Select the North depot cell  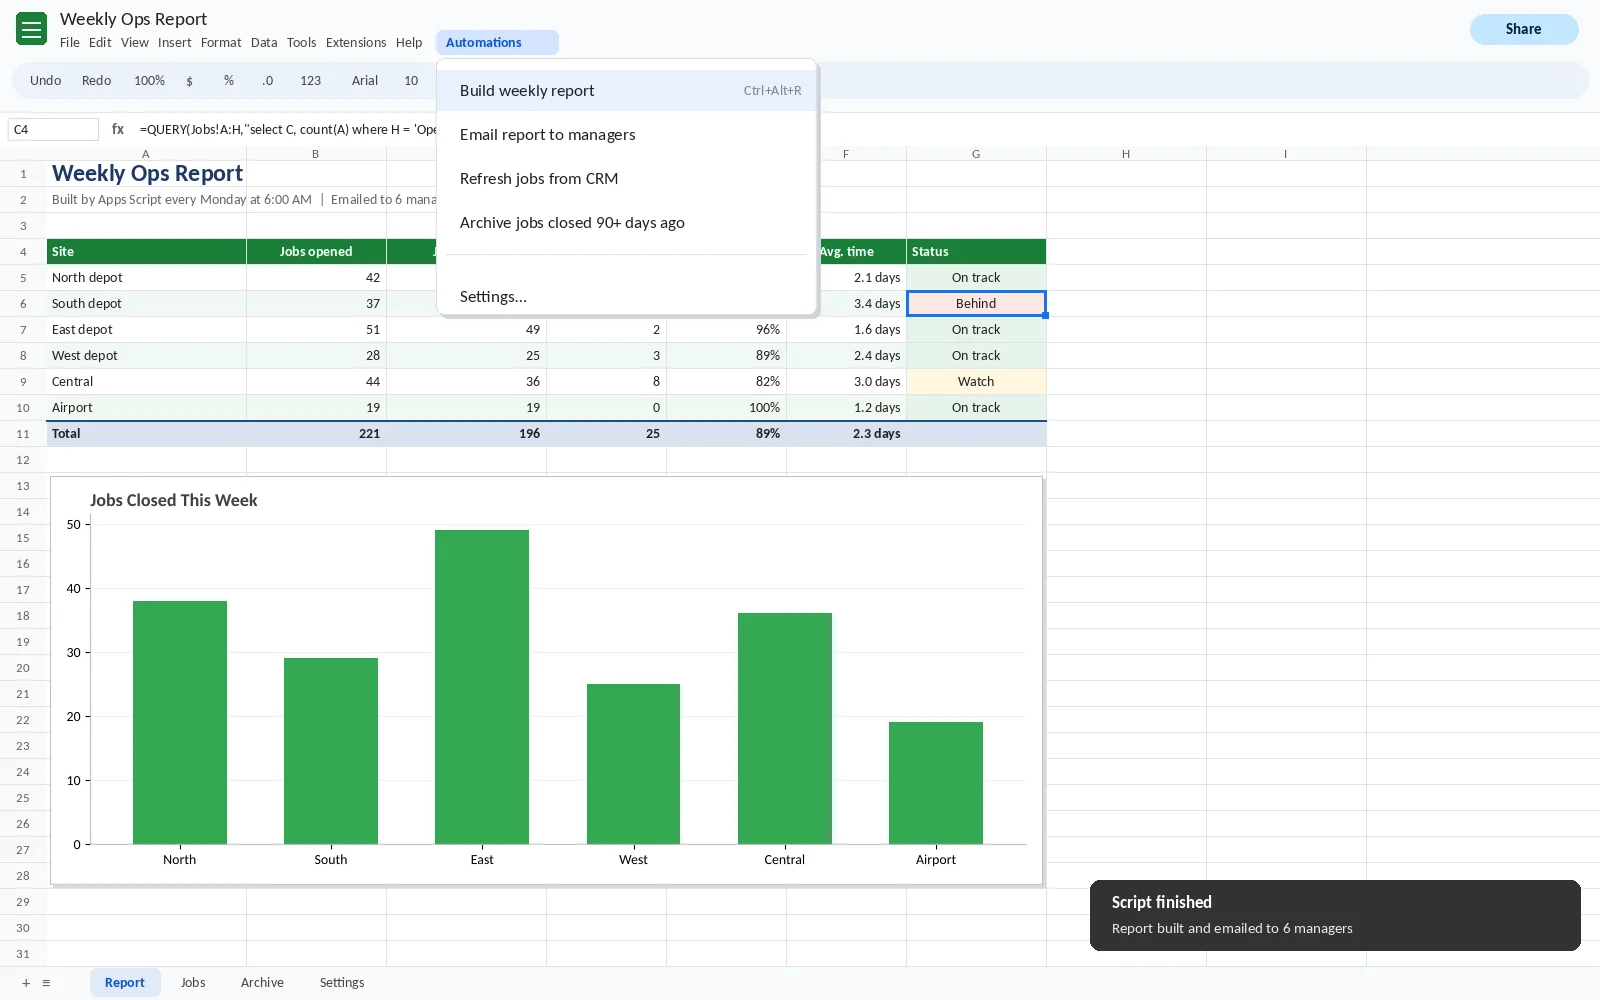tap(146, 278)
